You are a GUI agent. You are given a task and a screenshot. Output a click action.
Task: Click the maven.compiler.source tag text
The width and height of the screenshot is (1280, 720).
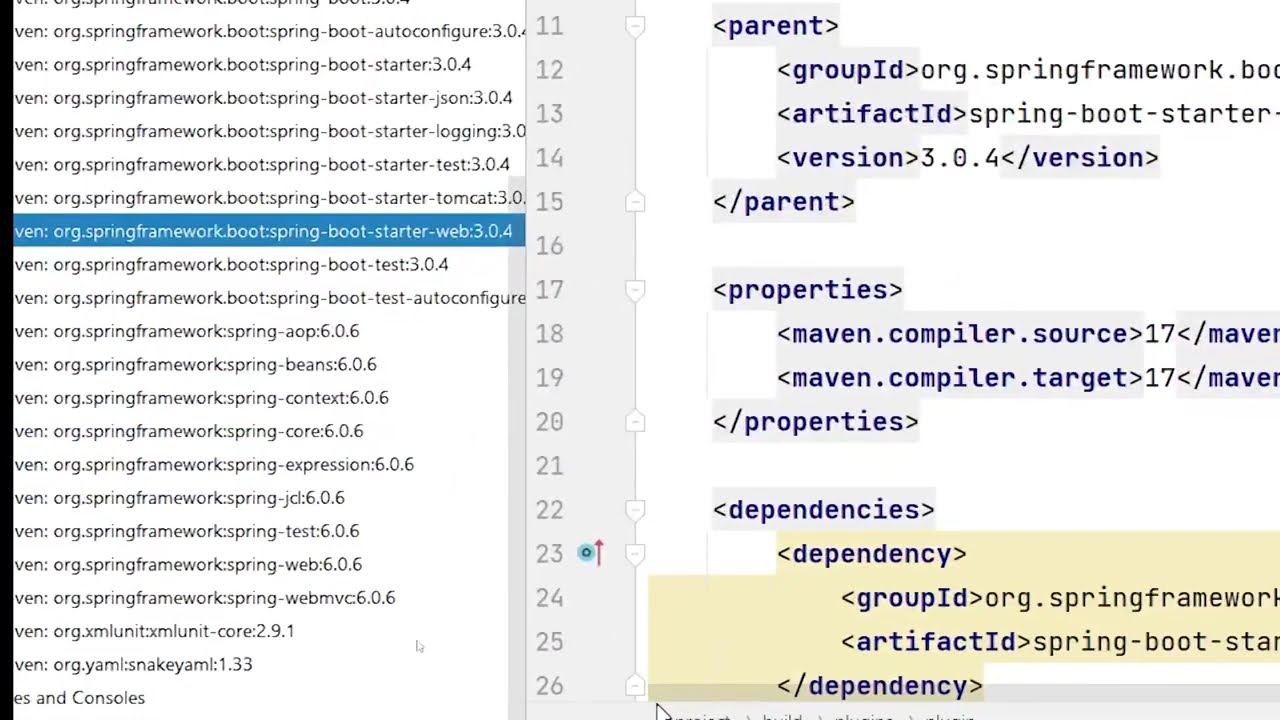click(960, 334)
